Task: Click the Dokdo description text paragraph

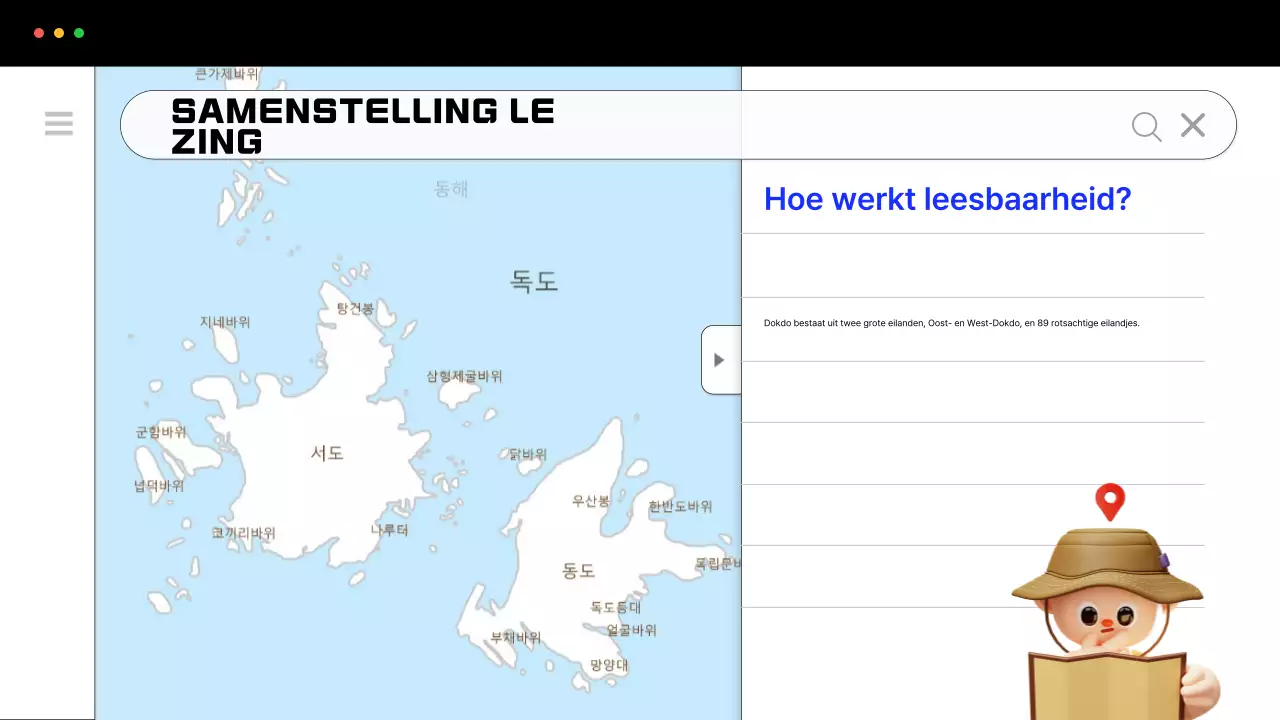Action: pos(951,322)
